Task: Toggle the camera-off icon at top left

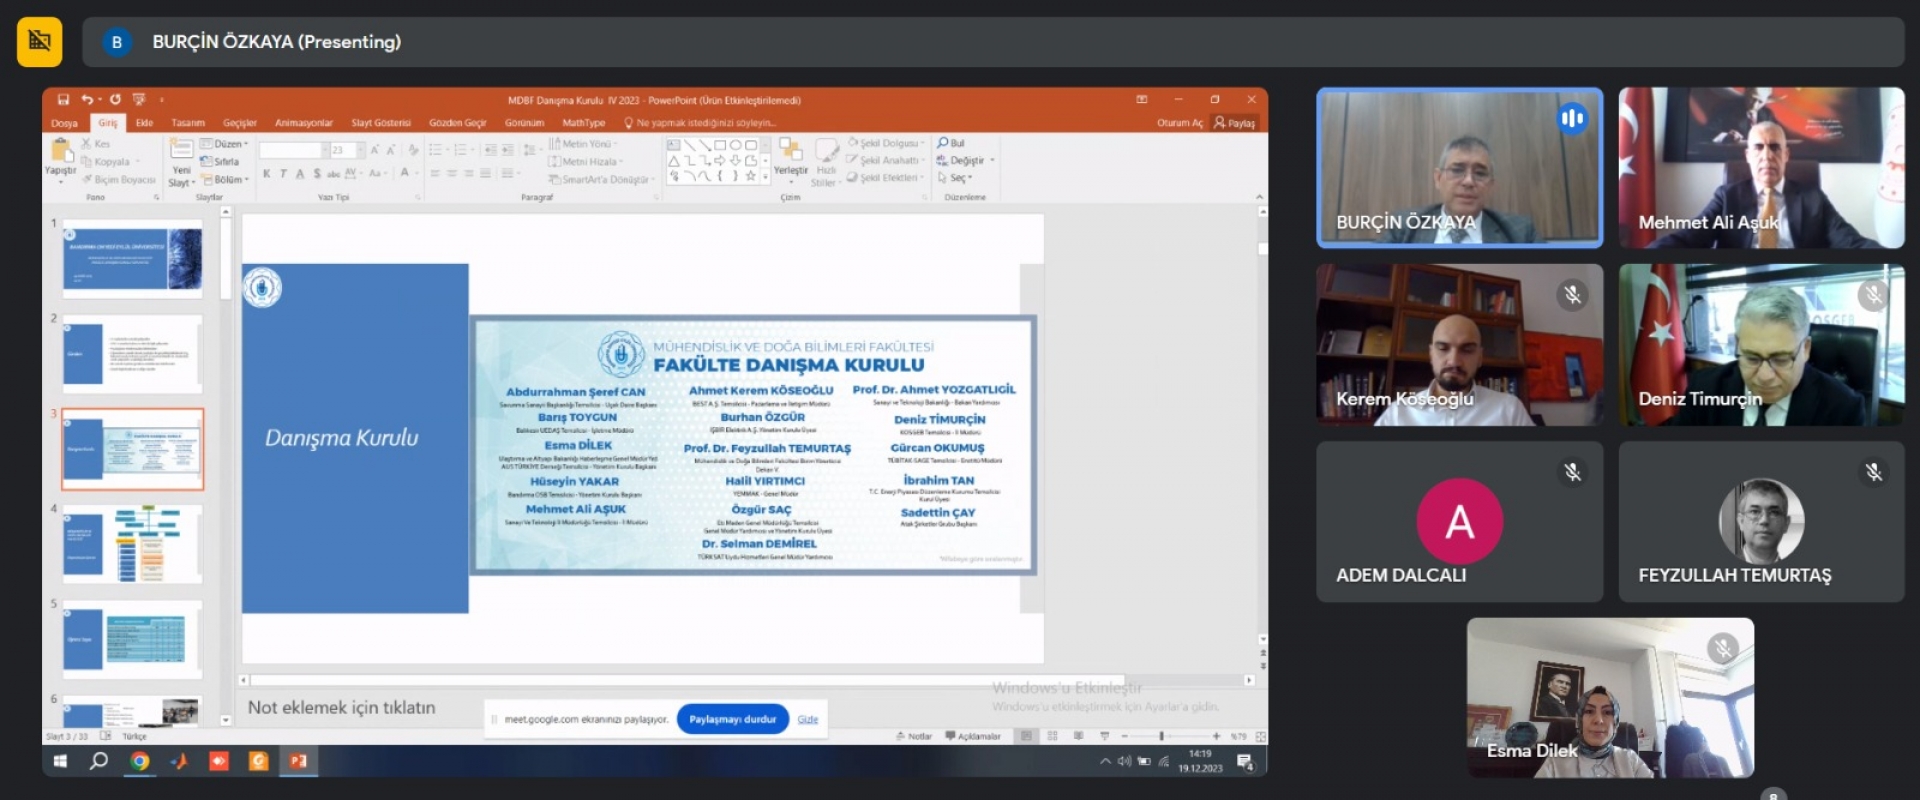Action: (40, 41)
